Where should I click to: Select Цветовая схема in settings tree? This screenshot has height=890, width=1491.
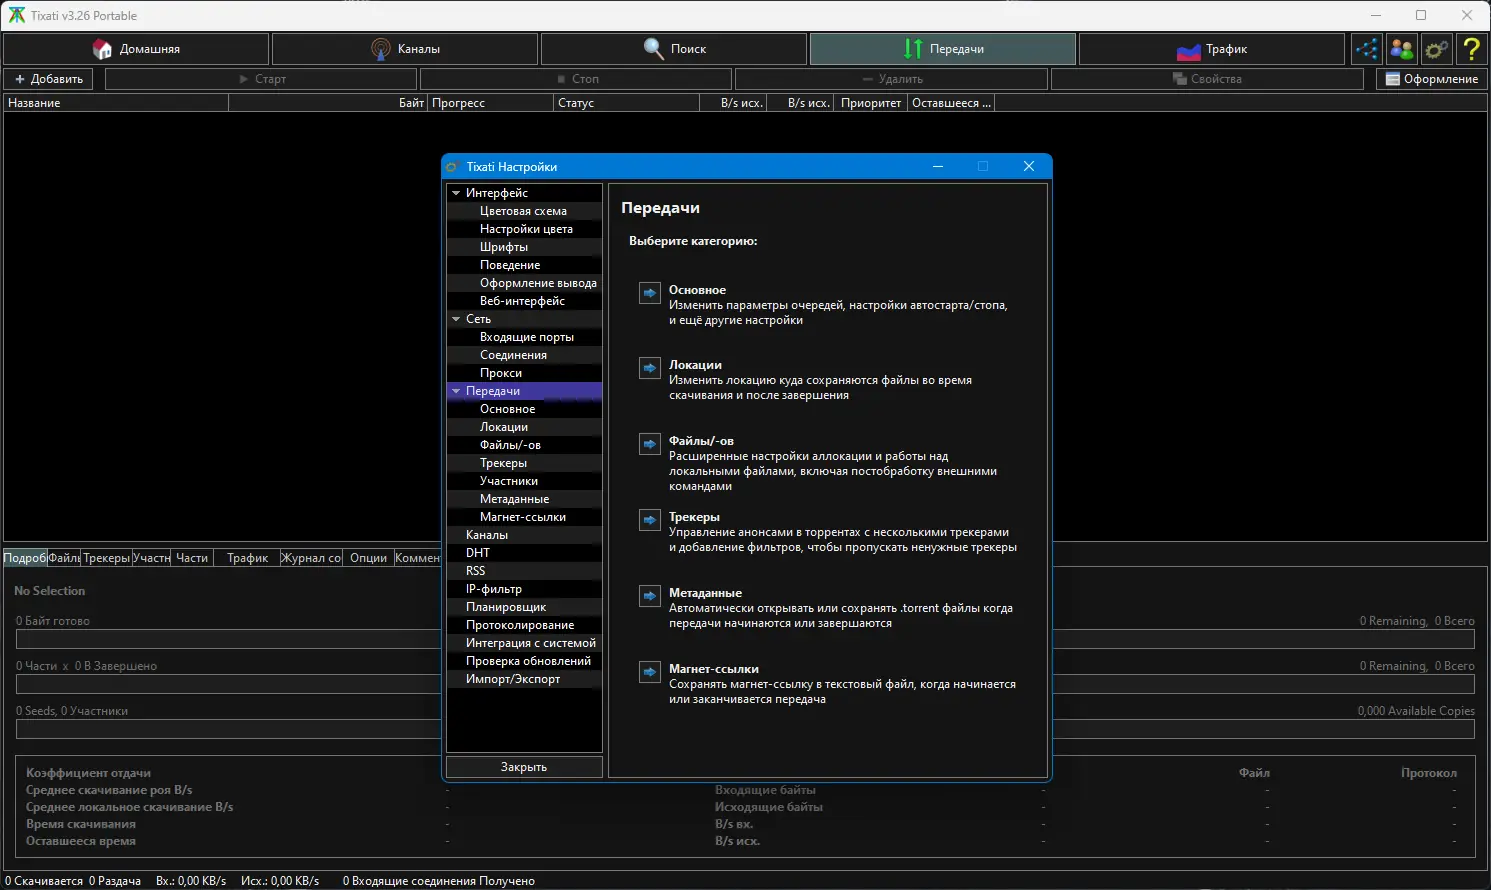(x=523, y=211)
